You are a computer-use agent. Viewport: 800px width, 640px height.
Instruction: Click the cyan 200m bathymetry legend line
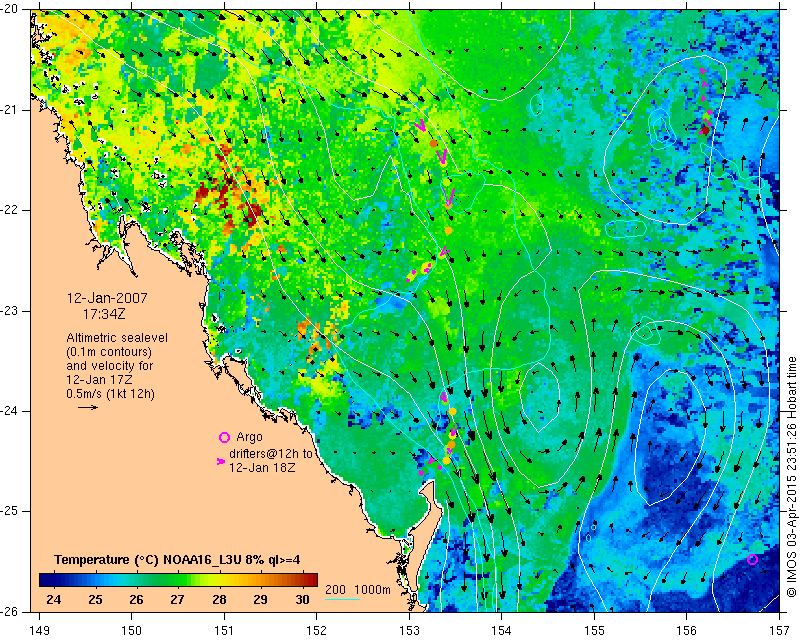(x=342, y=599)
